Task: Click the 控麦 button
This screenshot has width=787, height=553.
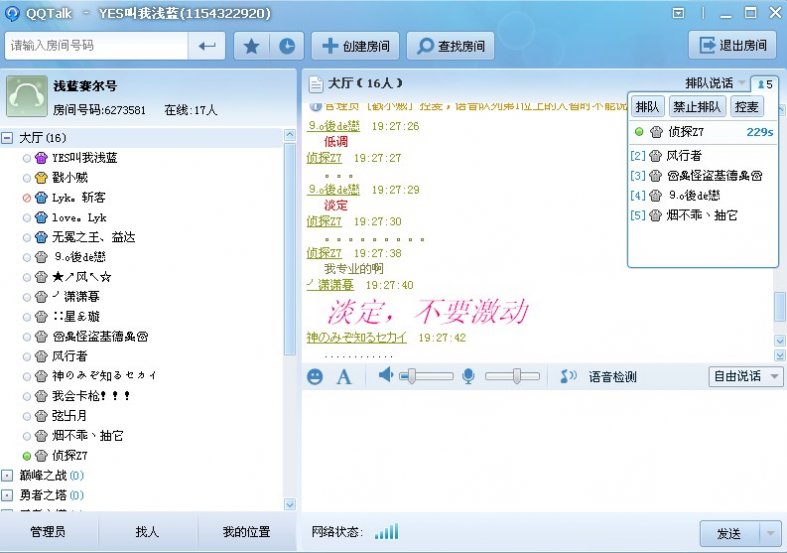Action: 746,107
